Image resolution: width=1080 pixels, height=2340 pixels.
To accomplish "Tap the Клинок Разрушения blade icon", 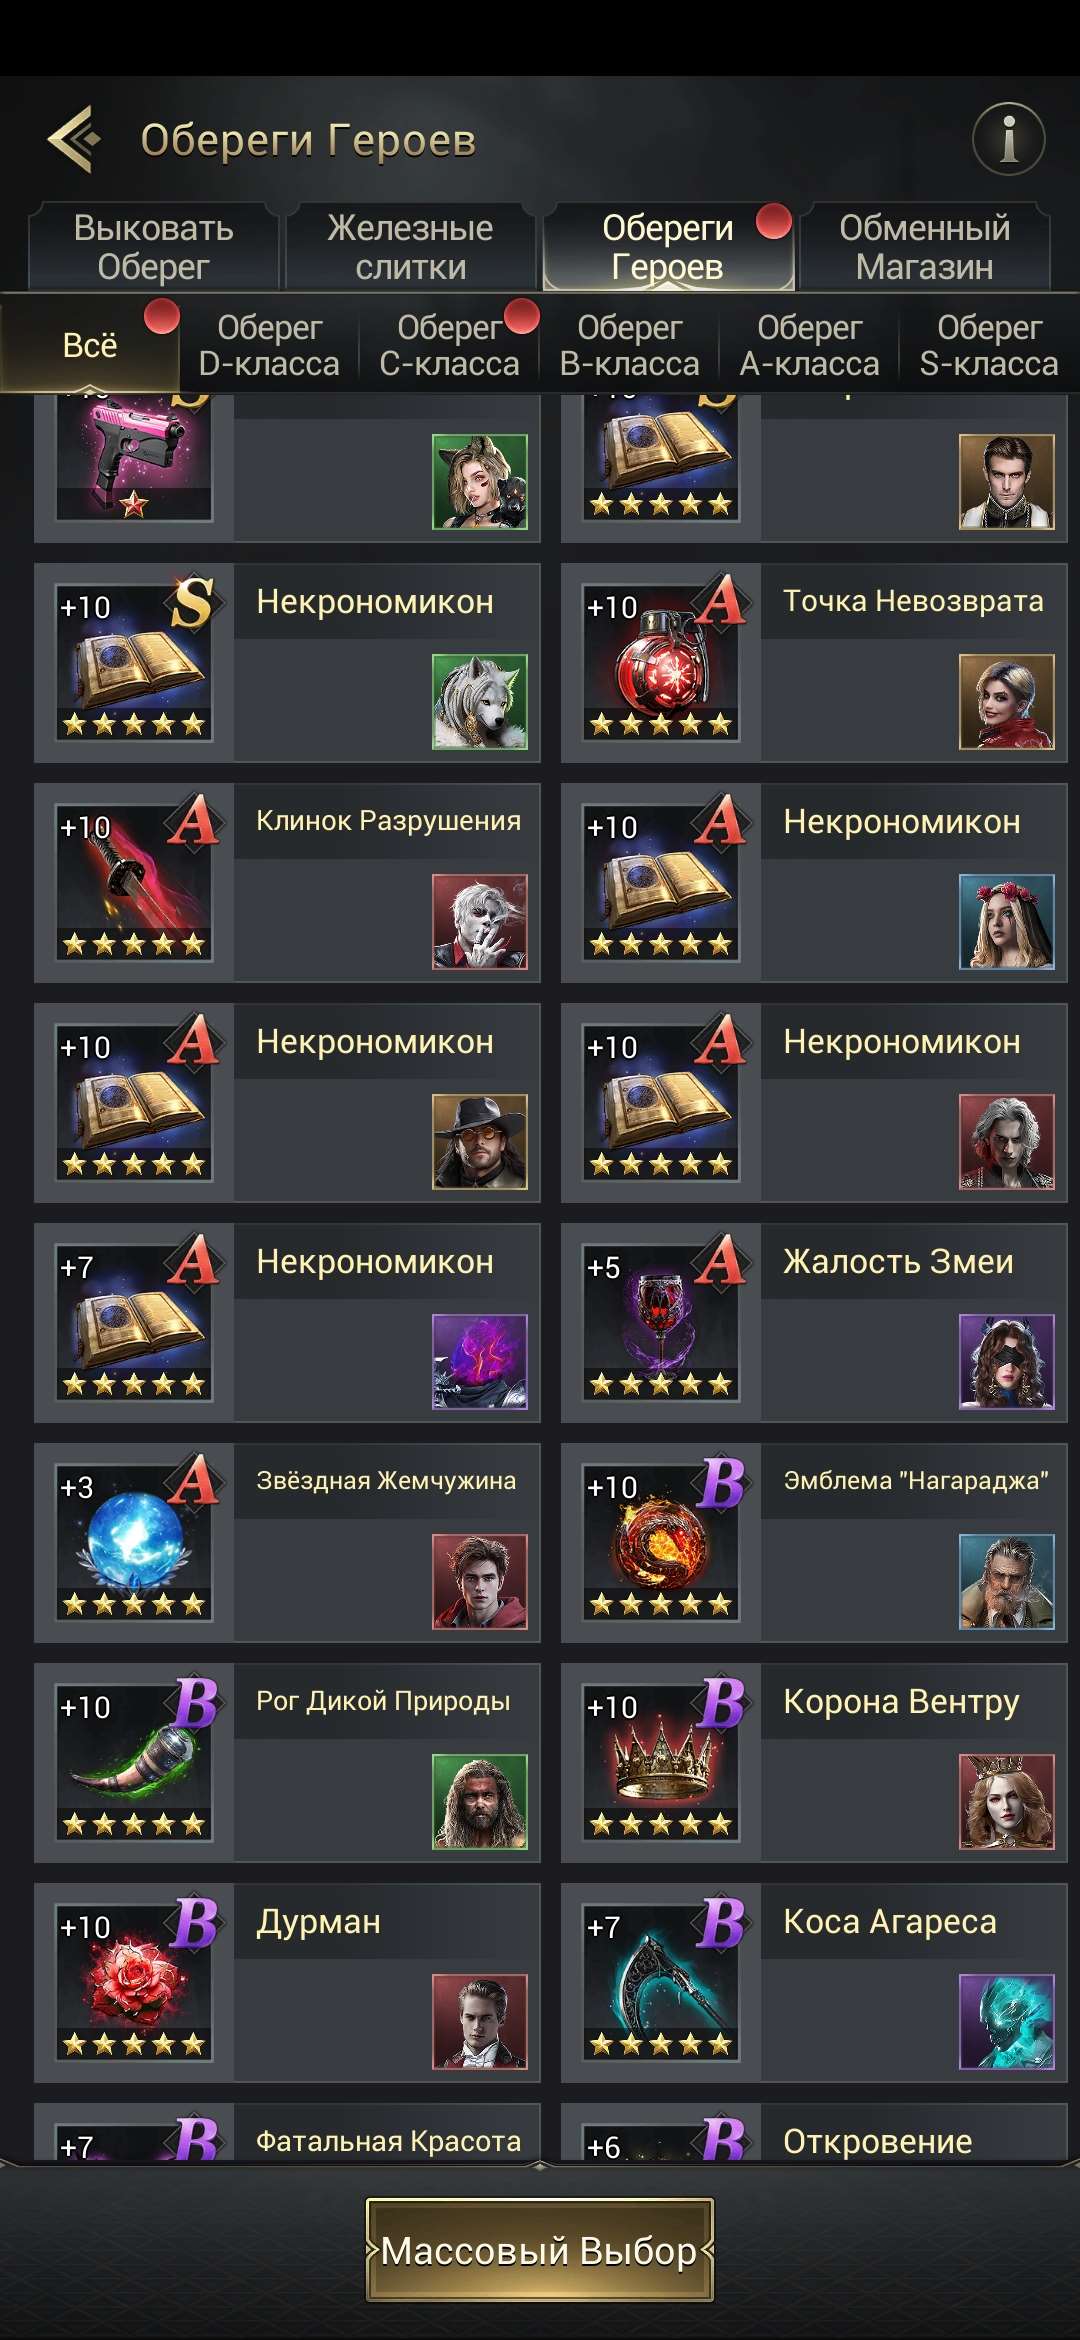I will point(134,883).
